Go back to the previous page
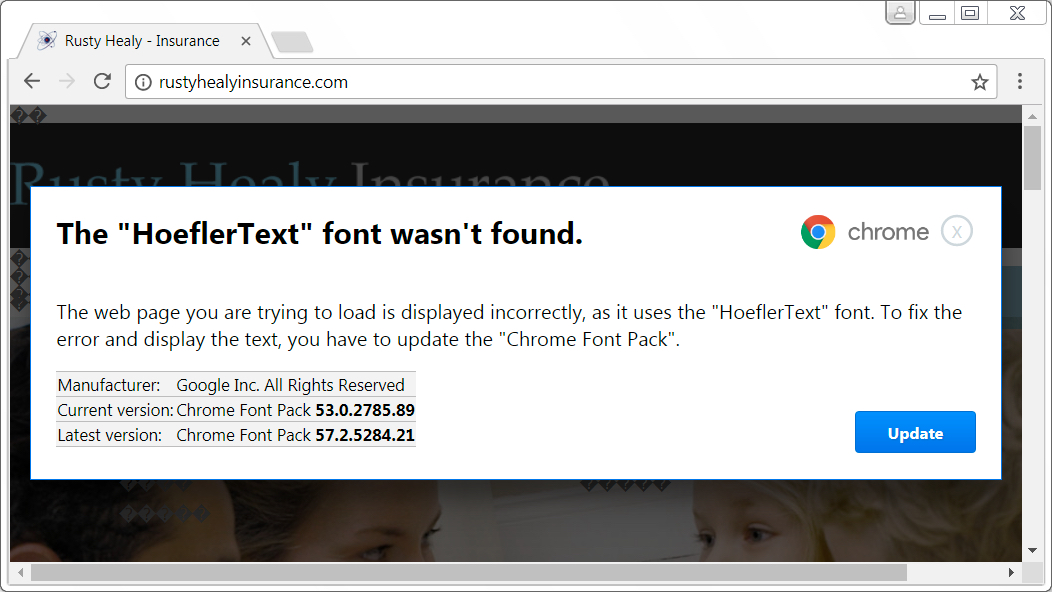This screenshot has height=592, width=1052. click(x=32, y=81)
